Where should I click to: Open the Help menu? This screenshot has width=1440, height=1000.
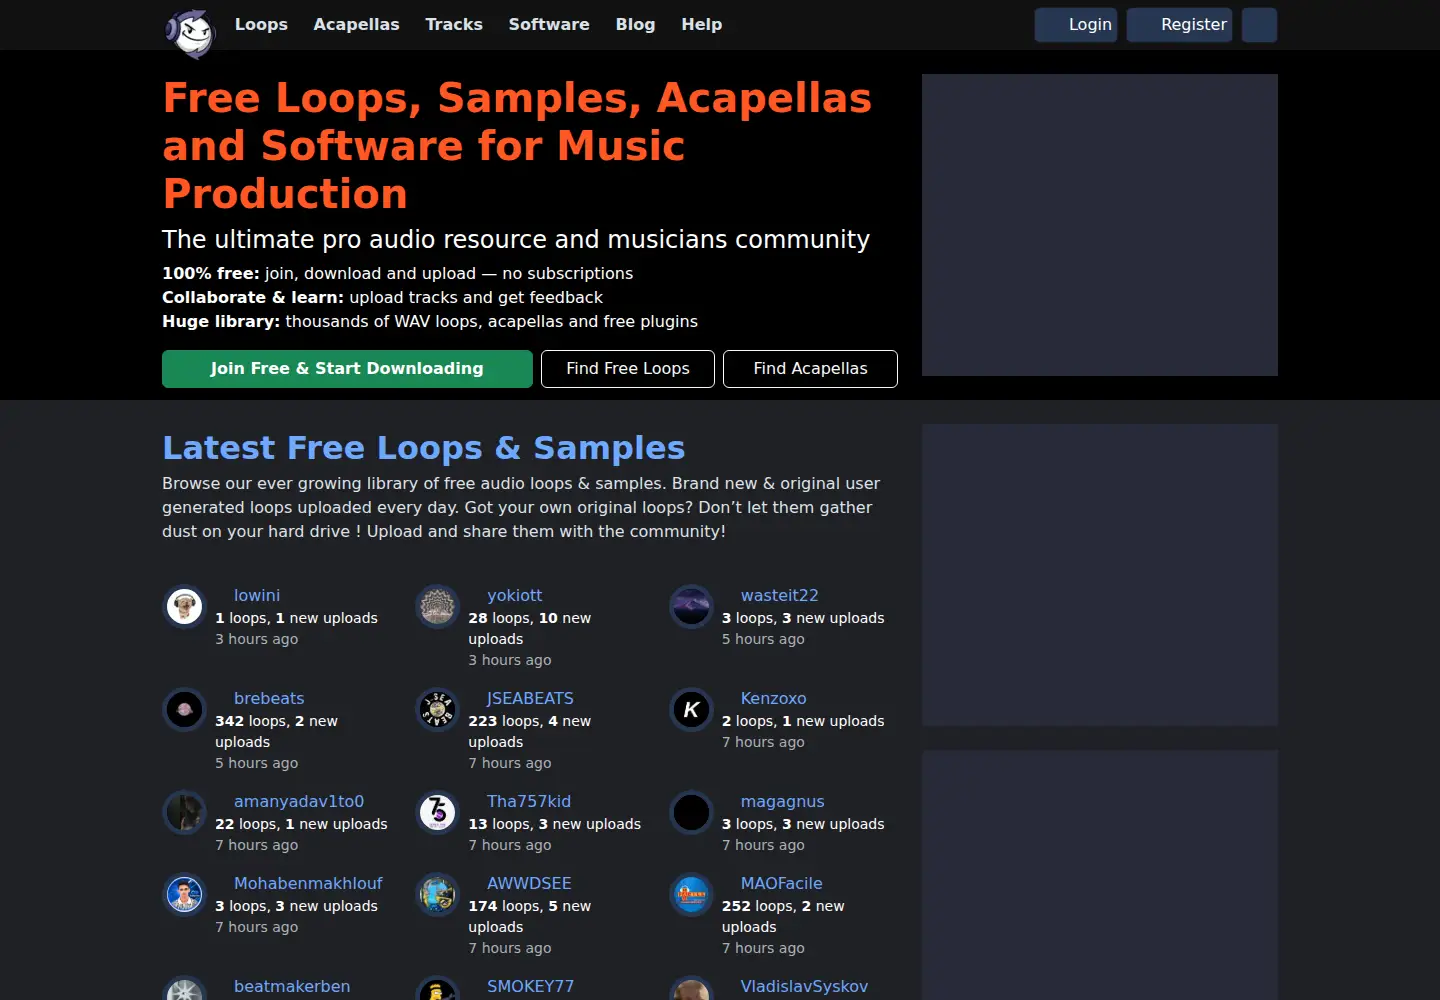(701, 24)
